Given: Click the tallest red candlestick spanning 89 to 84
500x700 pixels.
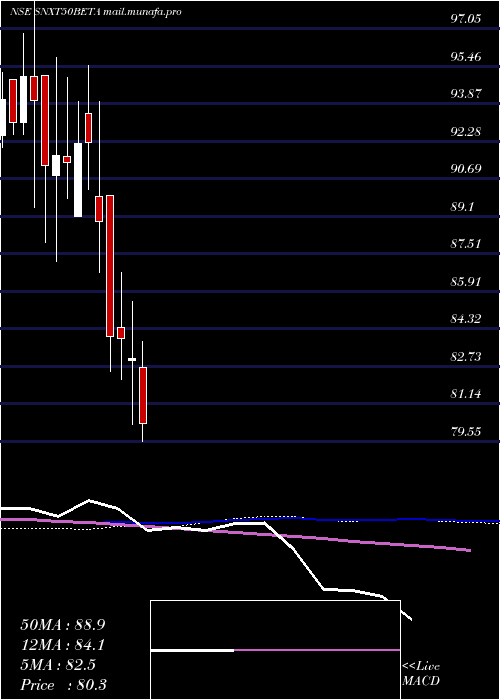Looking at the screenshot, I should [110, 266].
